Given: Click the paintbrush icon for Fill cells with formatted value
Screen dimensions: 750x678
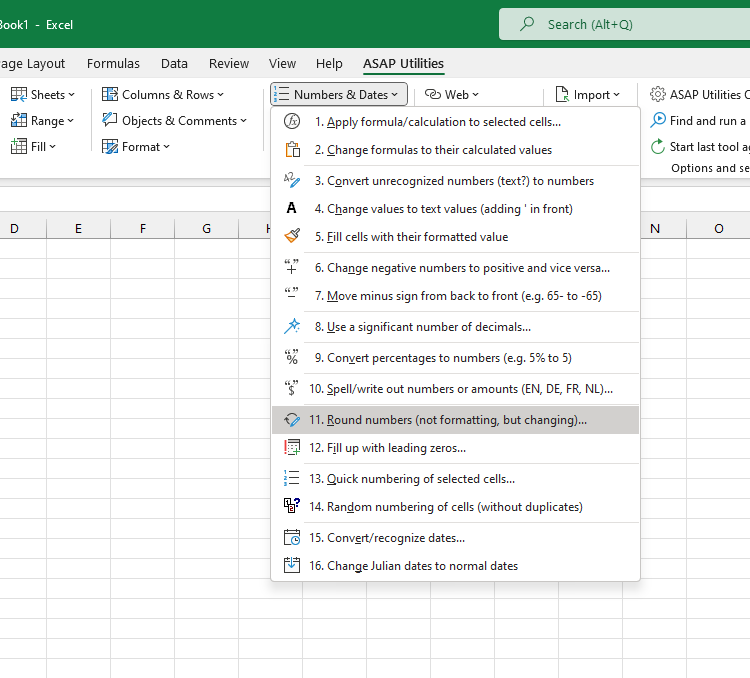Looking at the screenshot, I should point(292,236).
